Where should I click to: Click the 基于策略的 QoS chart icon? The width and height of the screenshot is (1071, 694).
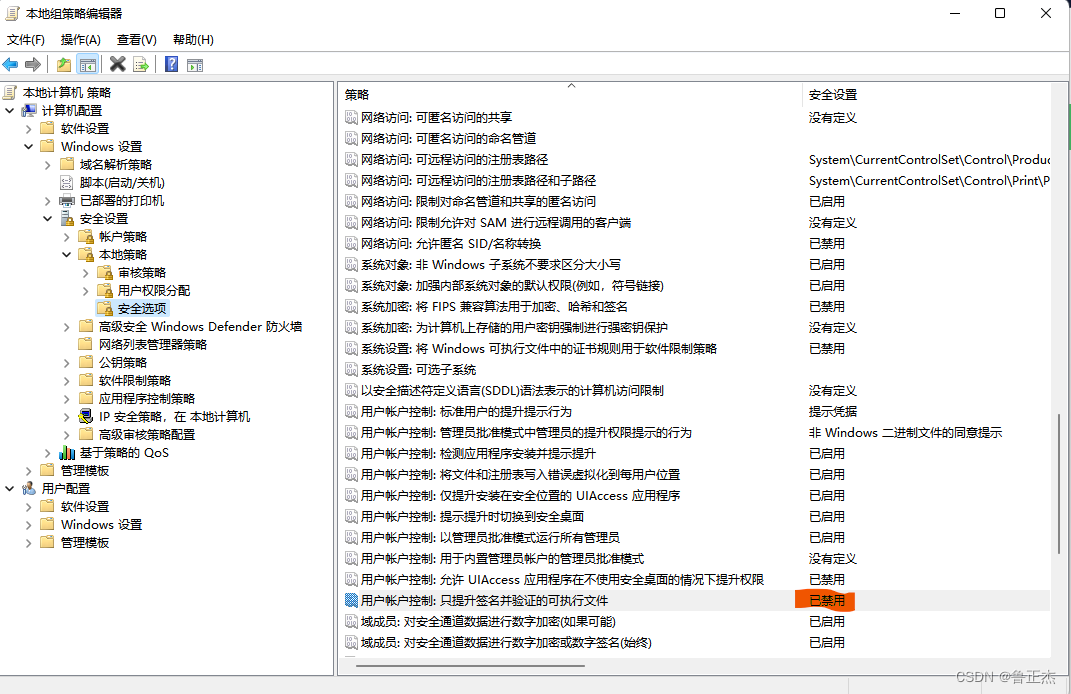tap(67, 453)
